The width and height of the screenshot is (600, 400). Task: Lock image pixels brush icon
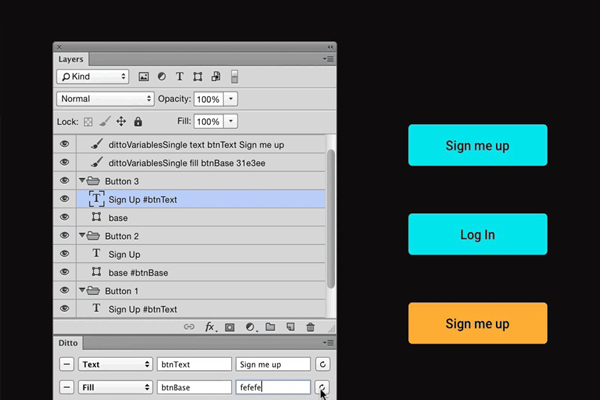pos(104,121)
